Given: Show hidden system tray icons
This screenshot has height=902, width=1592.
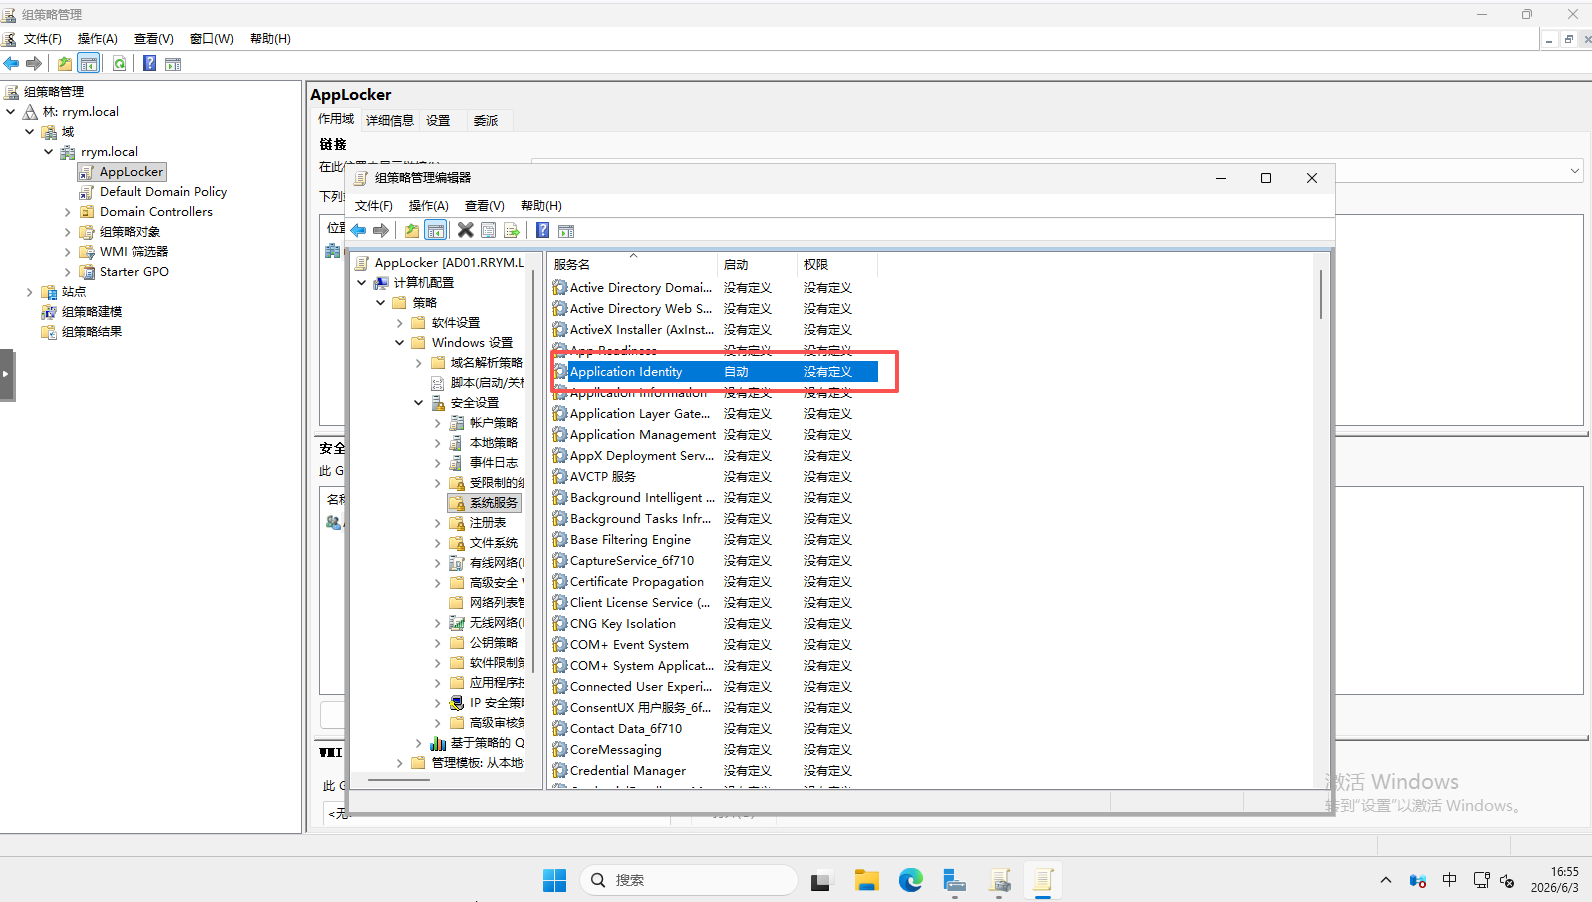Looking at the screenshot, I should point(1385,880).
